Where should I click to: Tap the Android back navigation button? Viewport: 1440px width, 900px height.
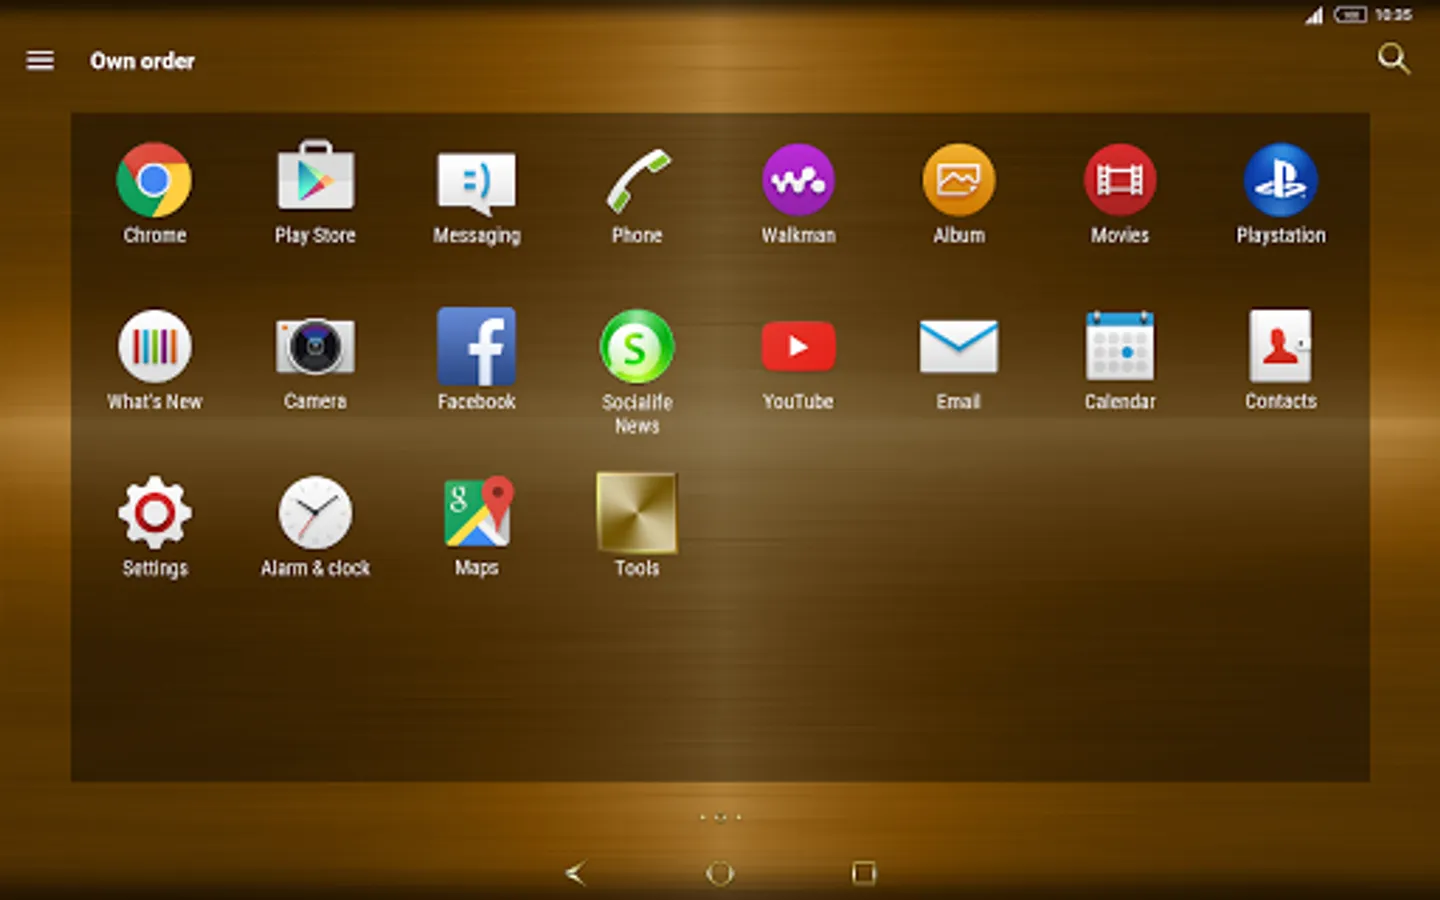click(575, 873)
